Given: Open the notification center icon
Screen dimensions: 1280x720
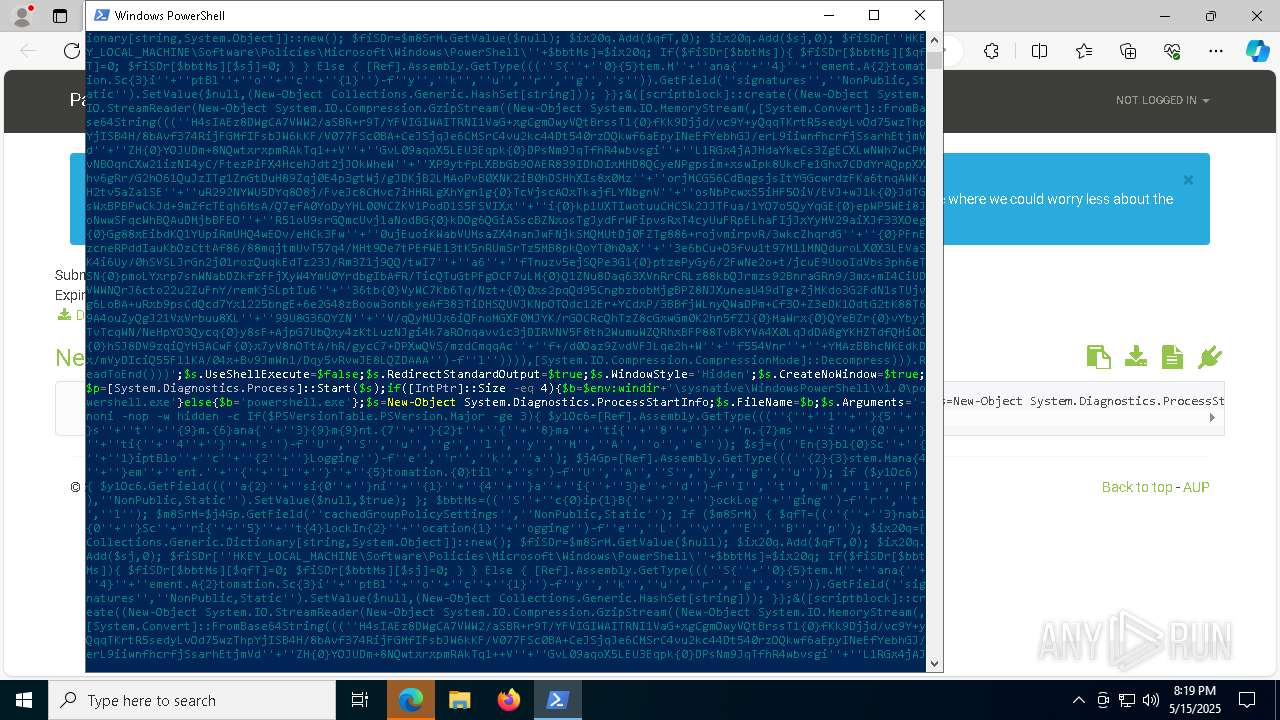Looking at the screenshot, I should click(x=1247, y=700).
